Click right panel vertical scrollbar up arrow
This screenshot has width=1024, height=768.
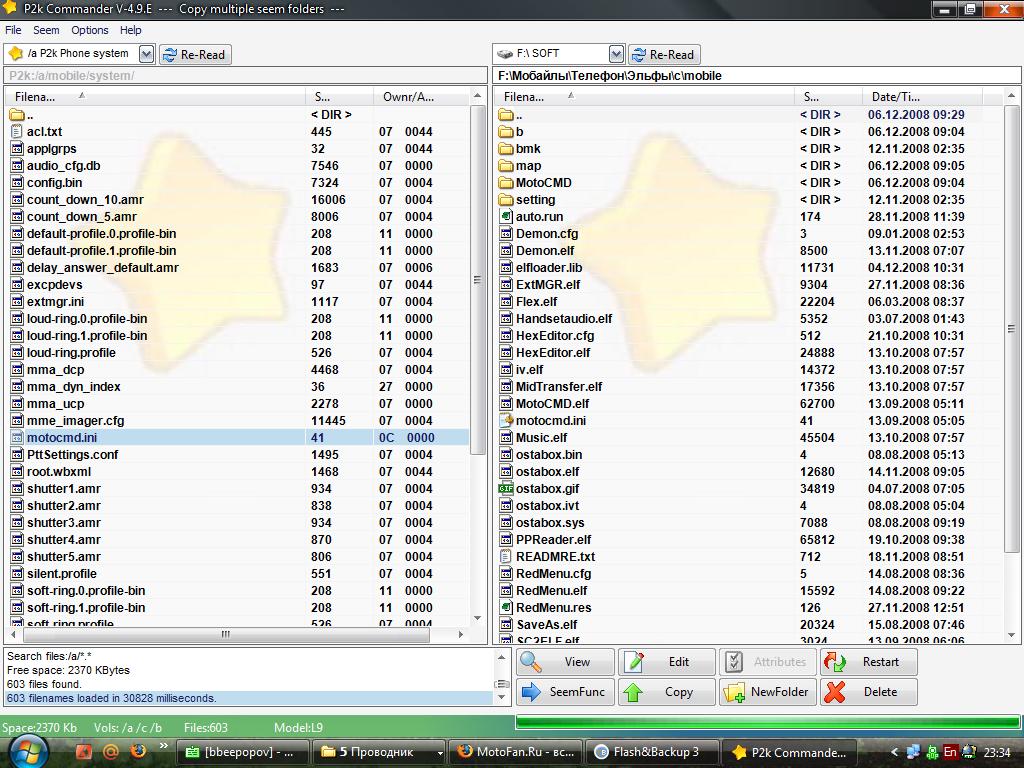pyautogui.click(x=1012, y=97)
